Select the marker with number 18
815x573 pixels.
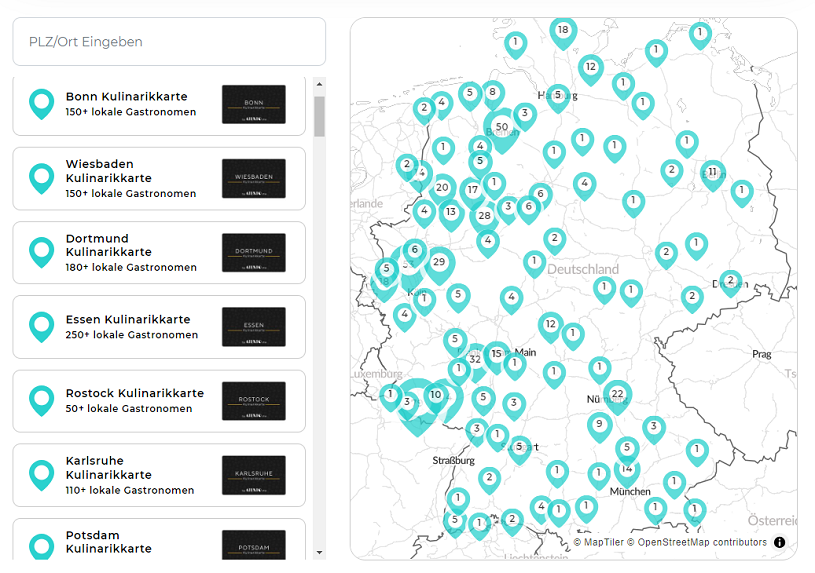tap(563, 31)
